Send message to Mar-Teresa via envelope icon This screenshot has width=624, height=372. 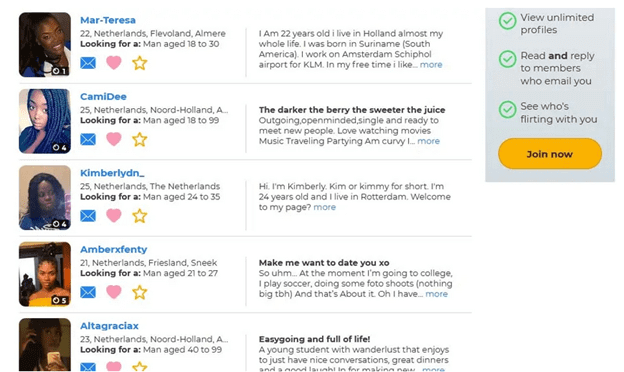(88, 63)
